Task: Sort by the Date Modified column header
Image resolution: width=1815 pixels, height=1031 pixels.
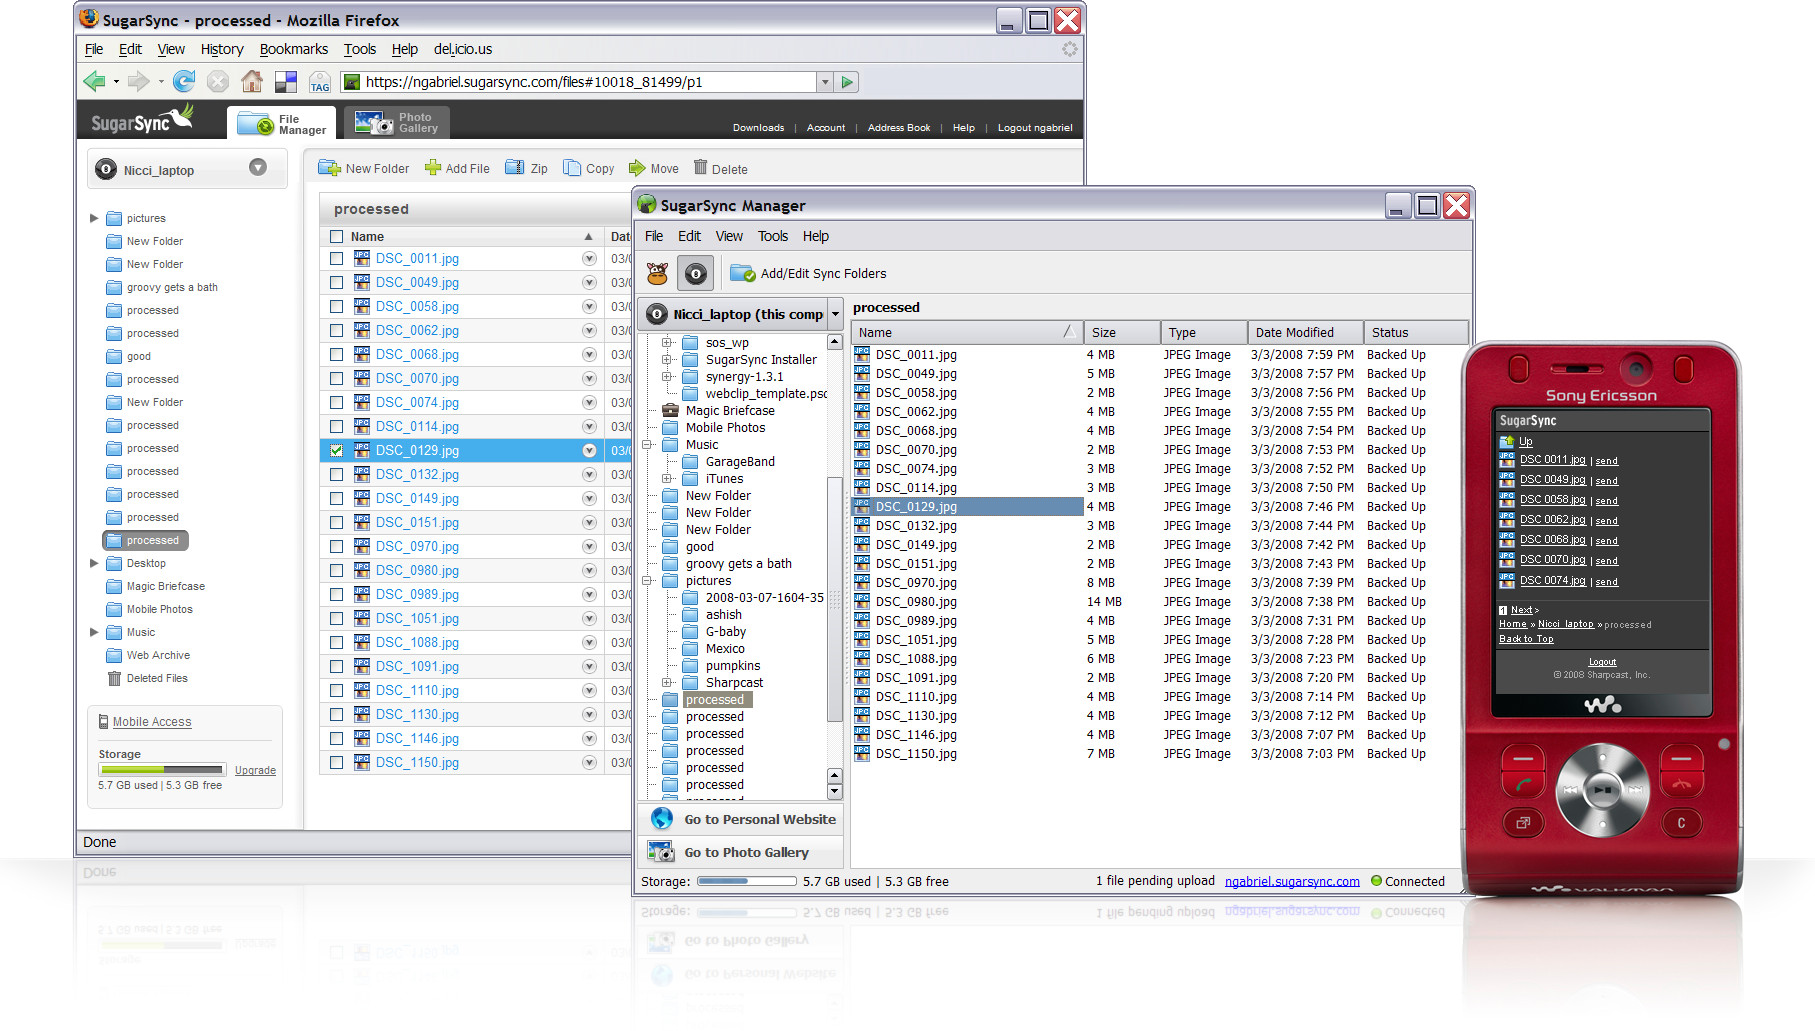Action: point(1305,332)
